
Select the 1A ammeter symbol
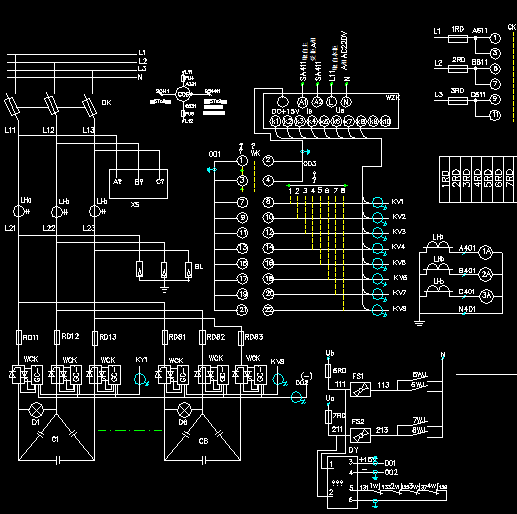coord(486,252)
